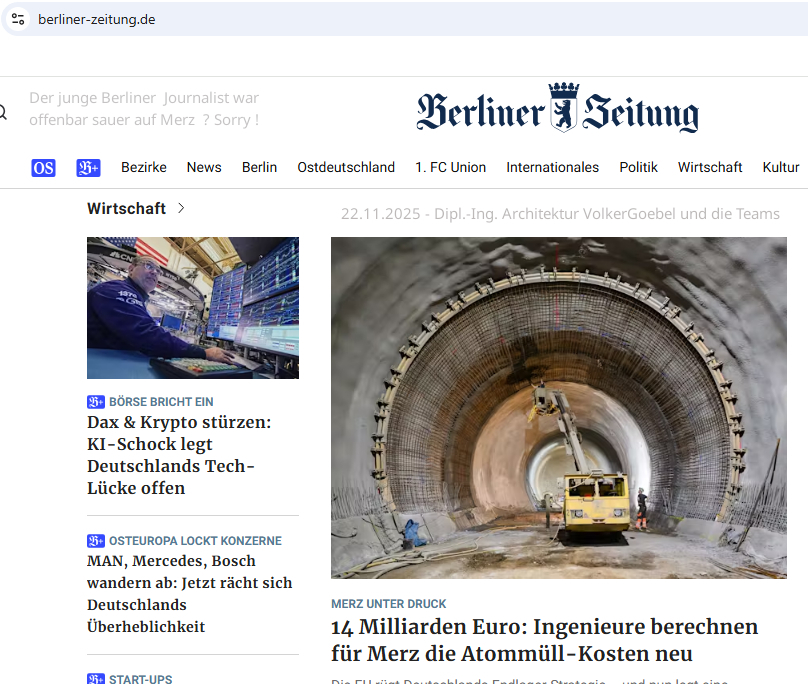Click the OS icon in the navigation bar
The image size is (808, 684).
[43, 168]
